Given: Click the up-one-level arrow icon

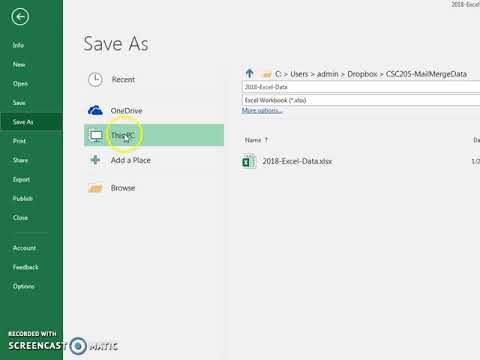Looking at the screenshot, I should pyautogui.click(x=249, y=73).
